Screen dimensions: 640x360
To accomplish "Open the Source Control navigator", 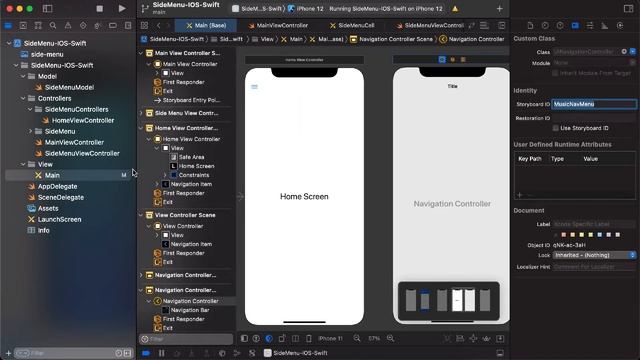I will click(x=23, y=25).
